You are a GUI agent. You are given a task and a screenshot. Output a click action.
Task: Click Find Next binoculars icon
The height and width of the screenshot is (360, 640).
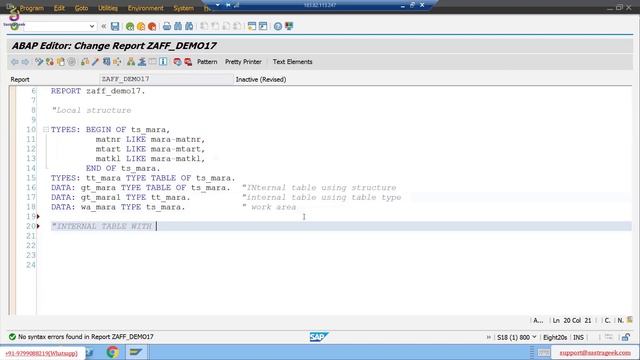[189, 27]
